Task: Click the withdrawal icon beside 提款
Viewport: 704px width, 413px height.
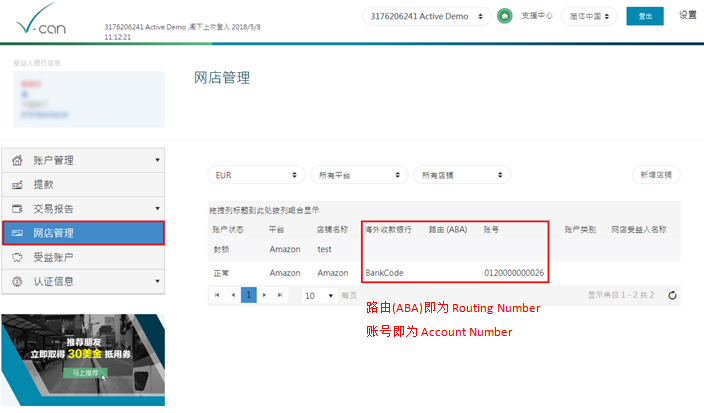Action: point(17,185)
